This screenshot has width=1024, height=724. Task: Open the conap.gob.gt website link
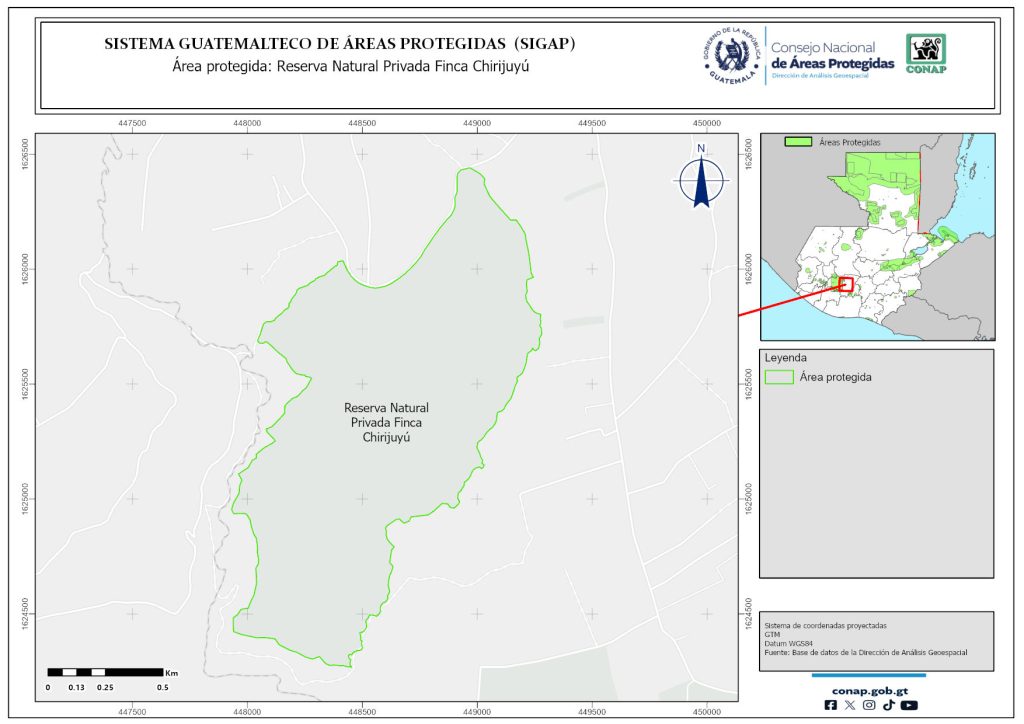[868, 689]
